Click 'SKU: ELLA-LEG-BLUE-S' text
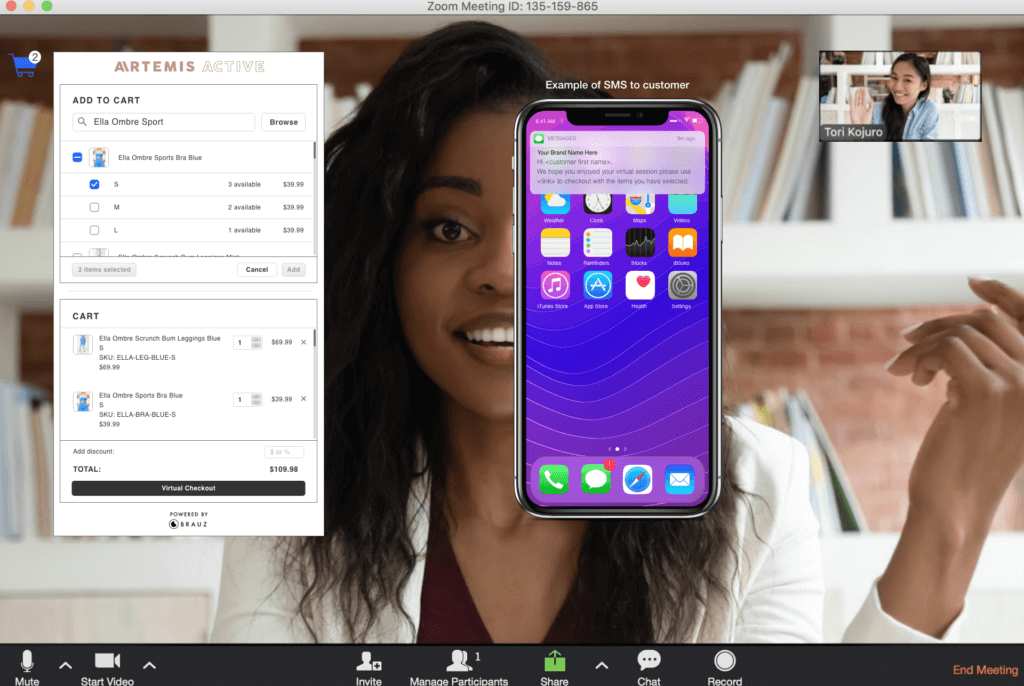 pos(137,357)
